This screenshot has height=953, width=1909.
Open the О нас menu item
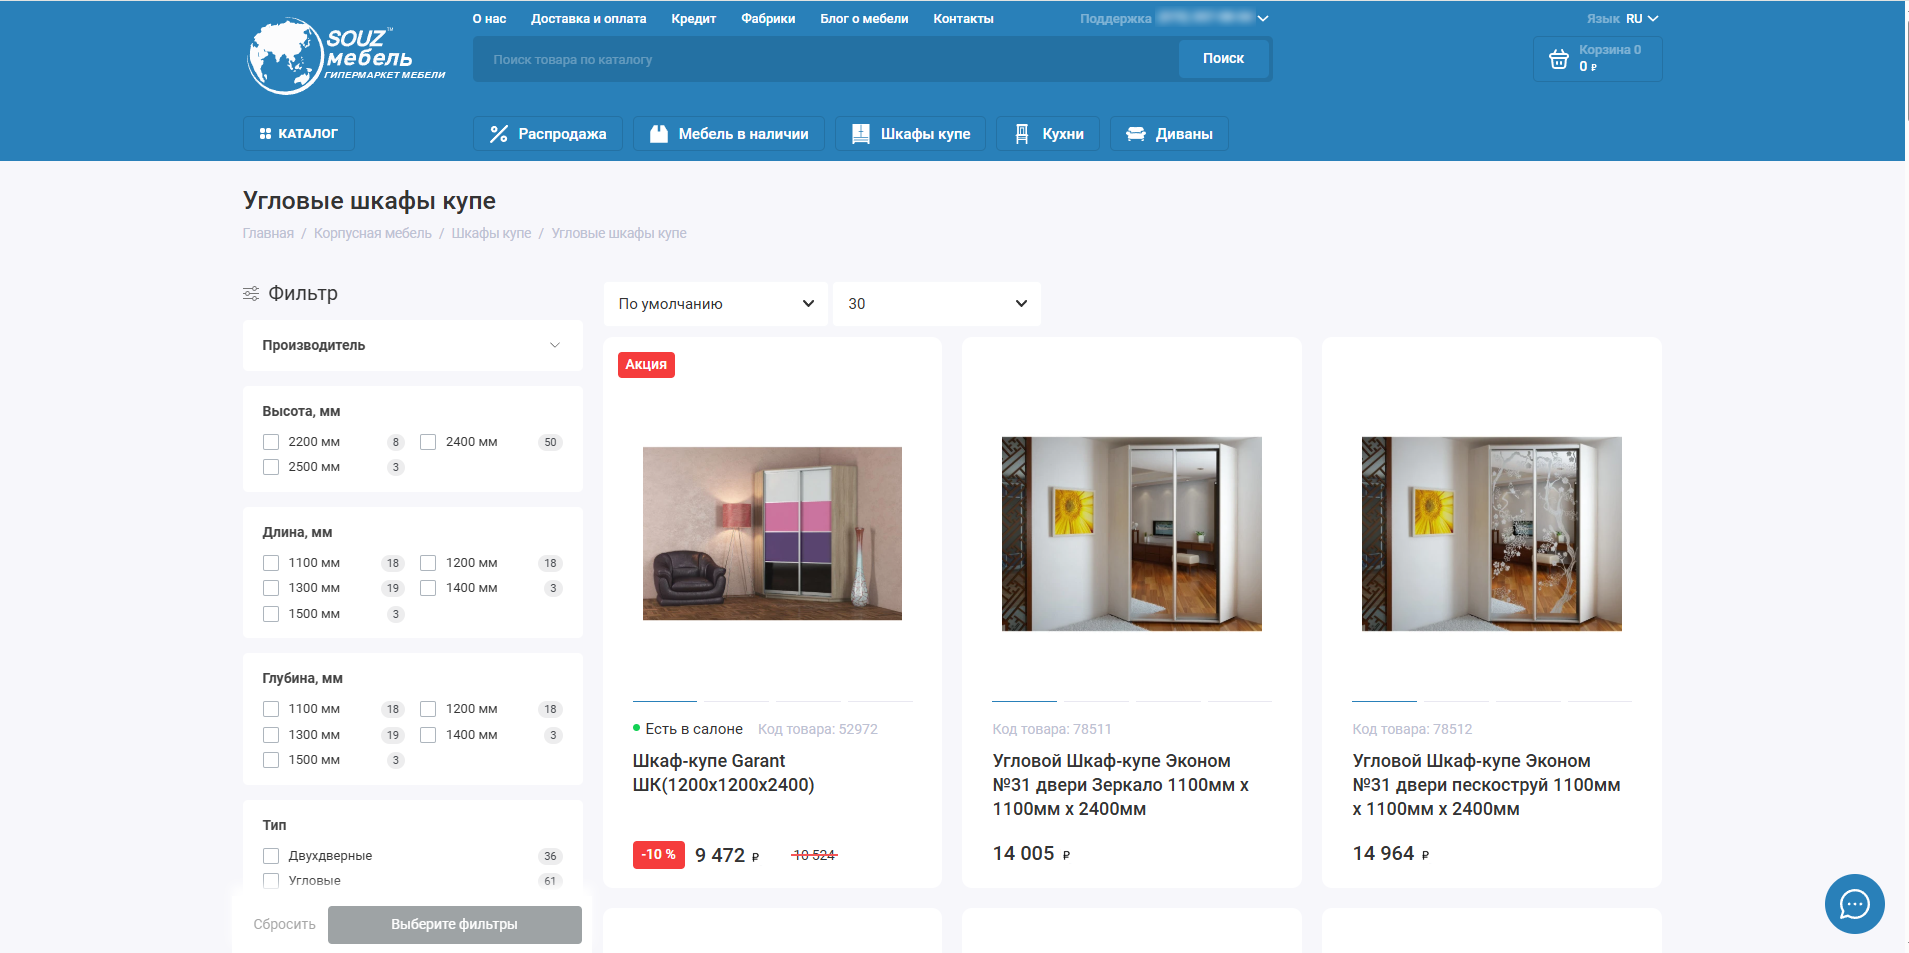click(489, 19)
